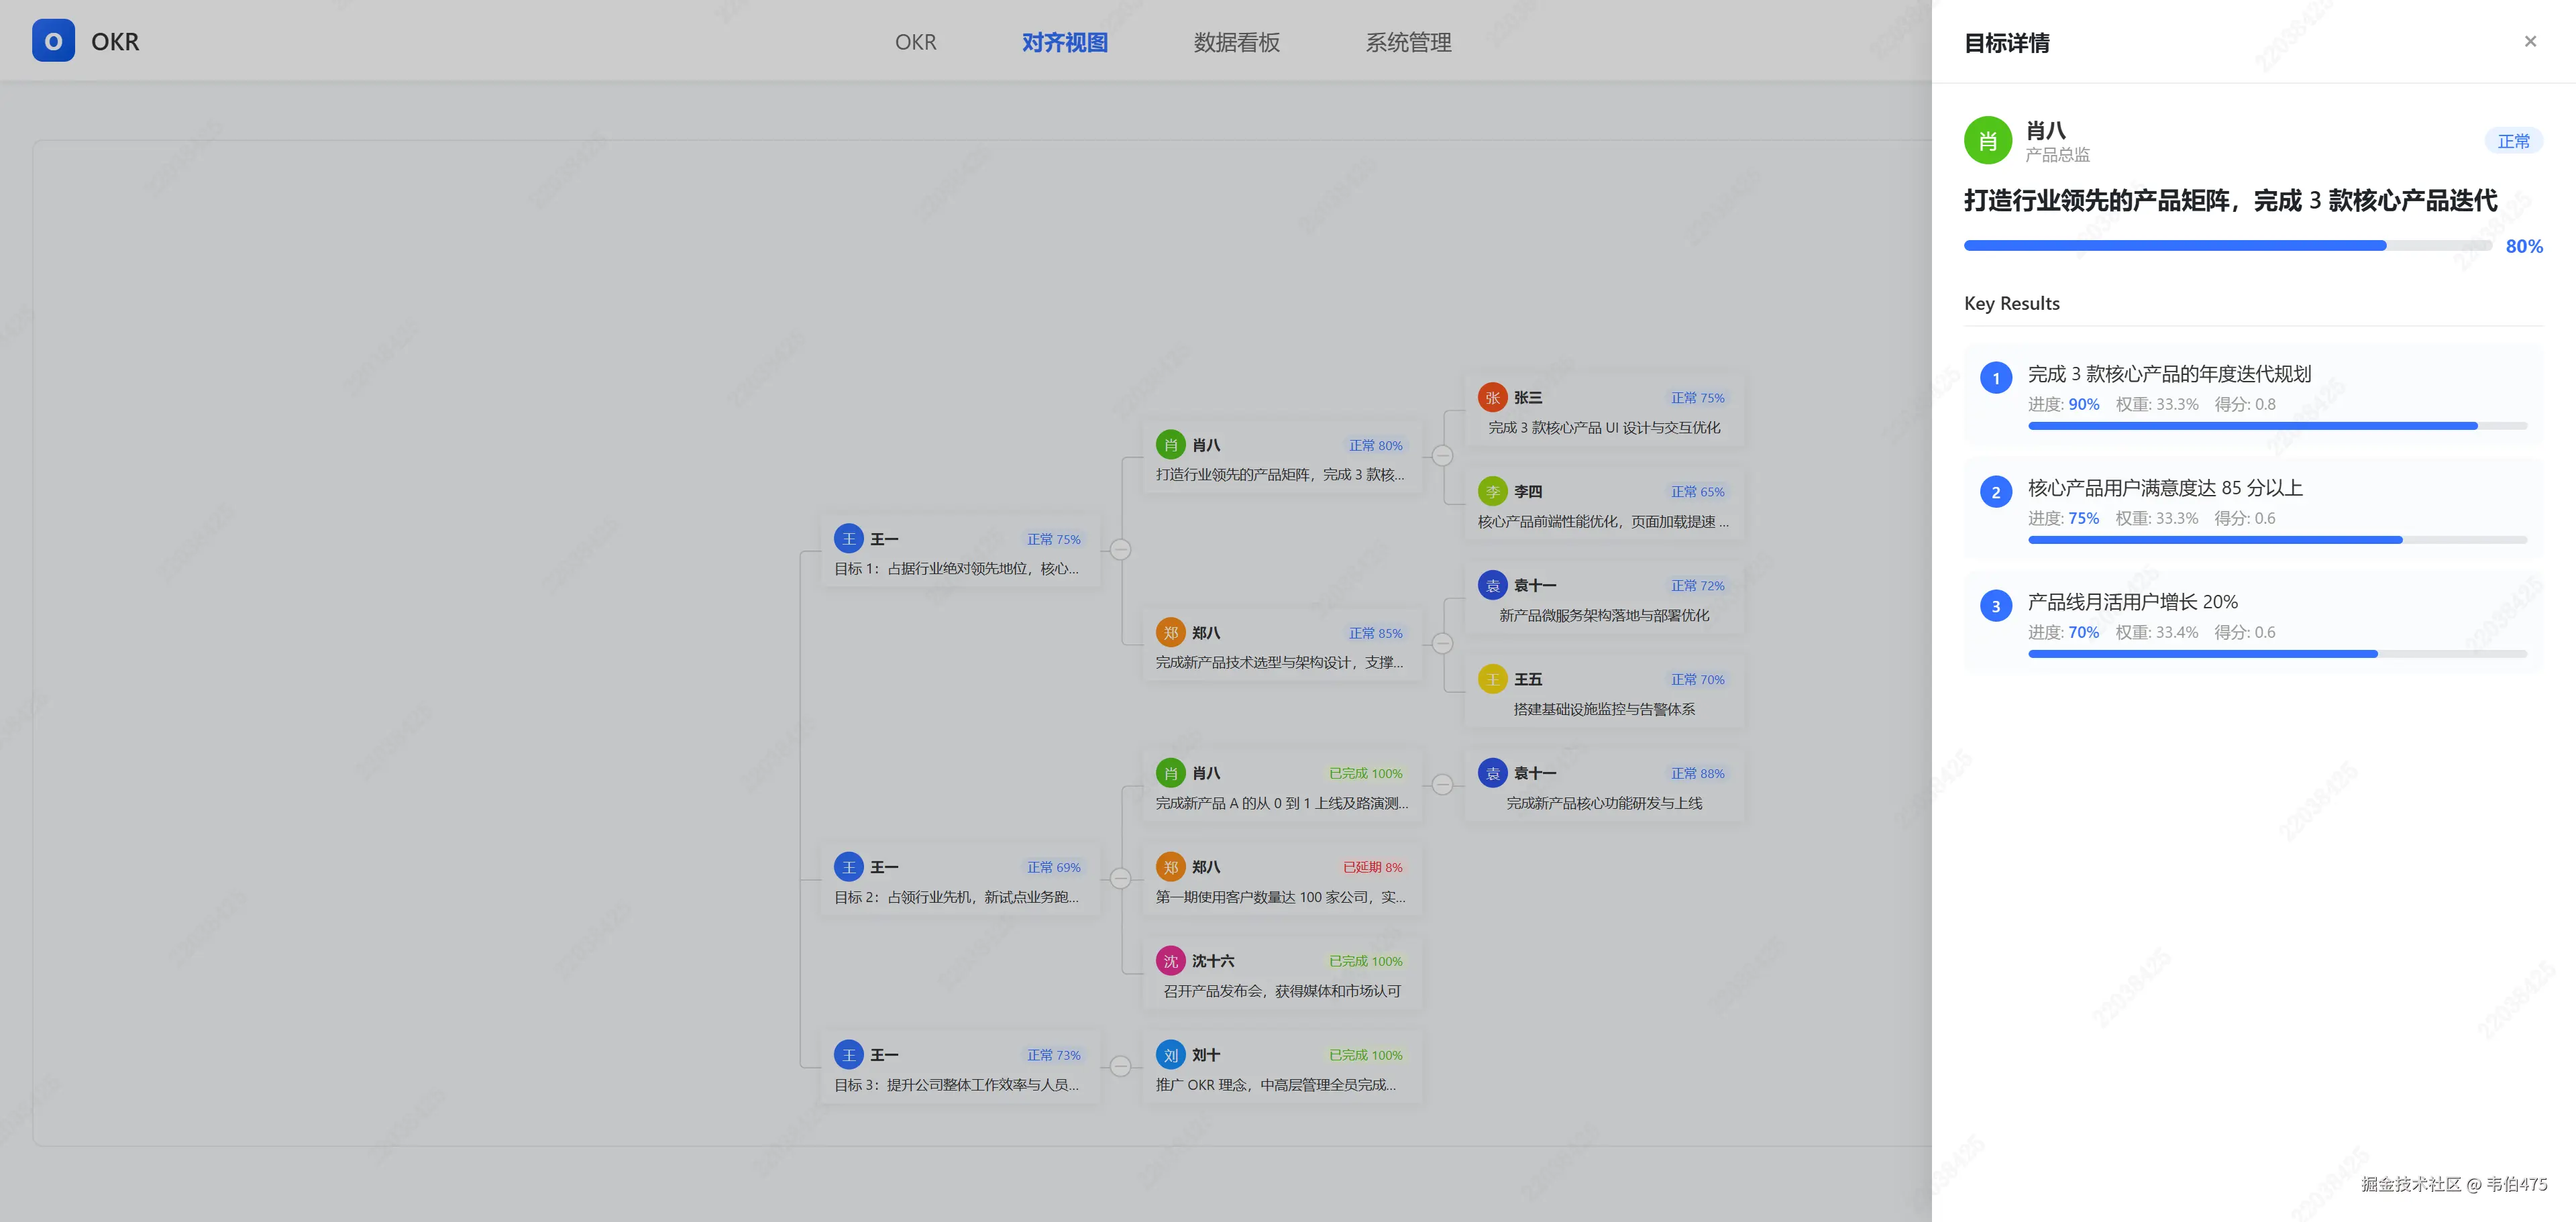Collapse children of 郑八 85% node

click(1442, 644)
